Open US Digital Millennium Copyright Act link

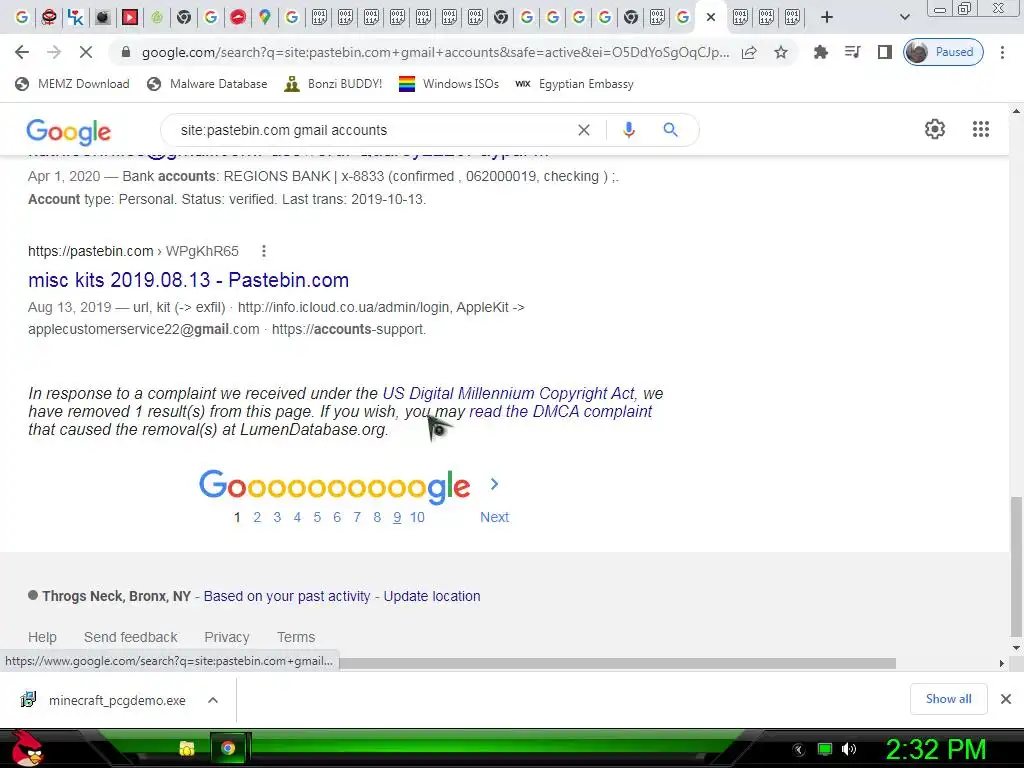pyautogui.click(x=509, y=393)
